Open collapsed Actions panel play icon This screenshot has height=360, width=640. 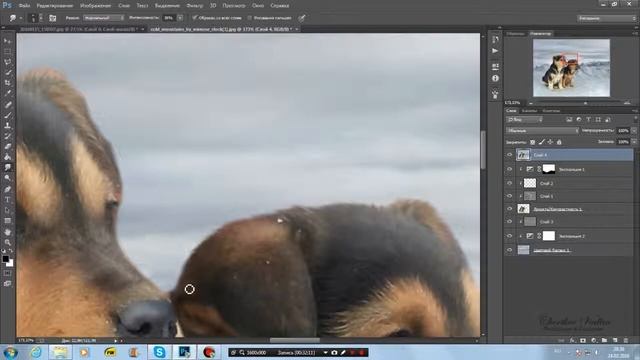tap(495, 51)
